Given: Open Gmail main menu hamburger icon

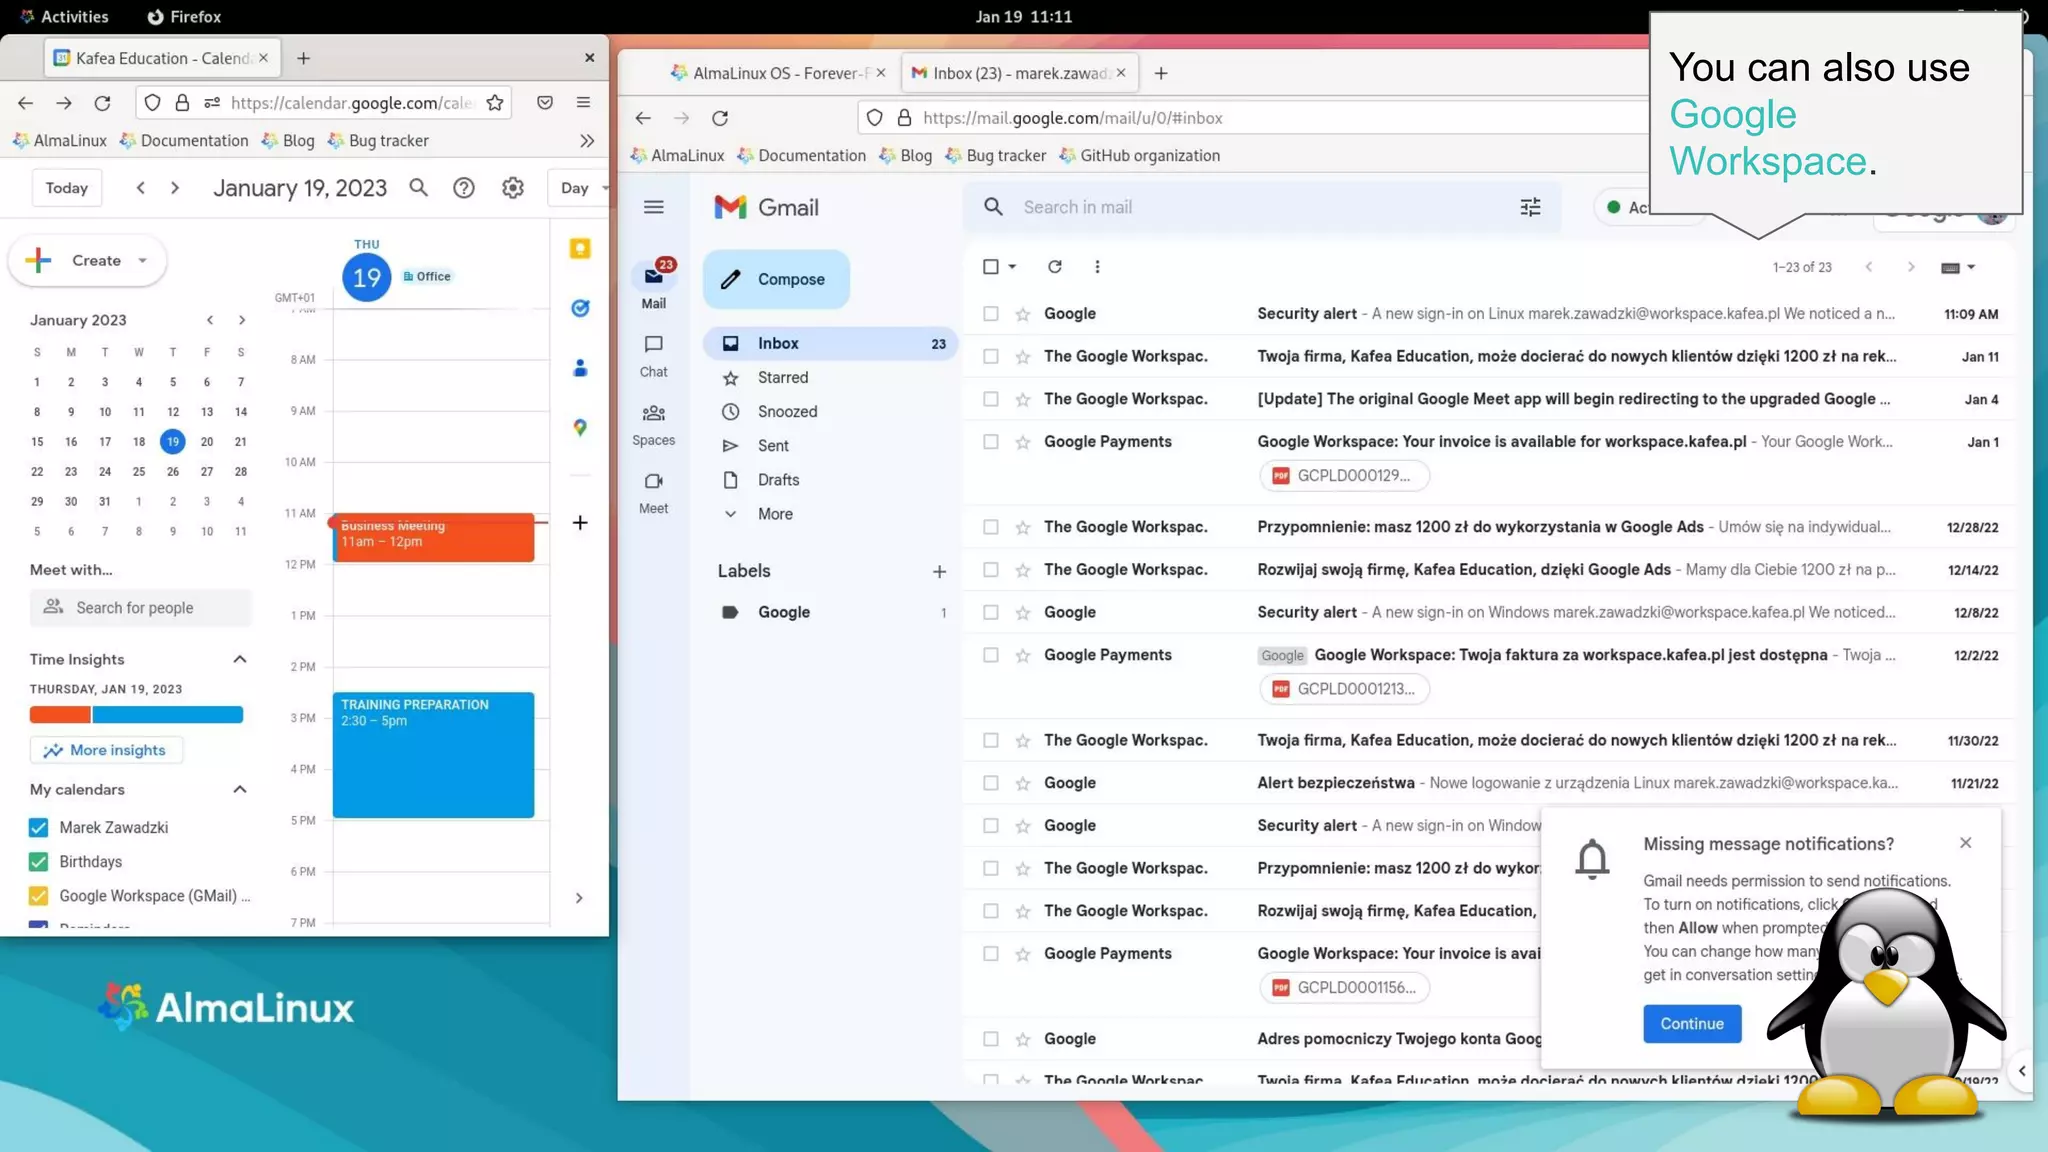Looking at the screenshot, I should [x=654, y=207].
